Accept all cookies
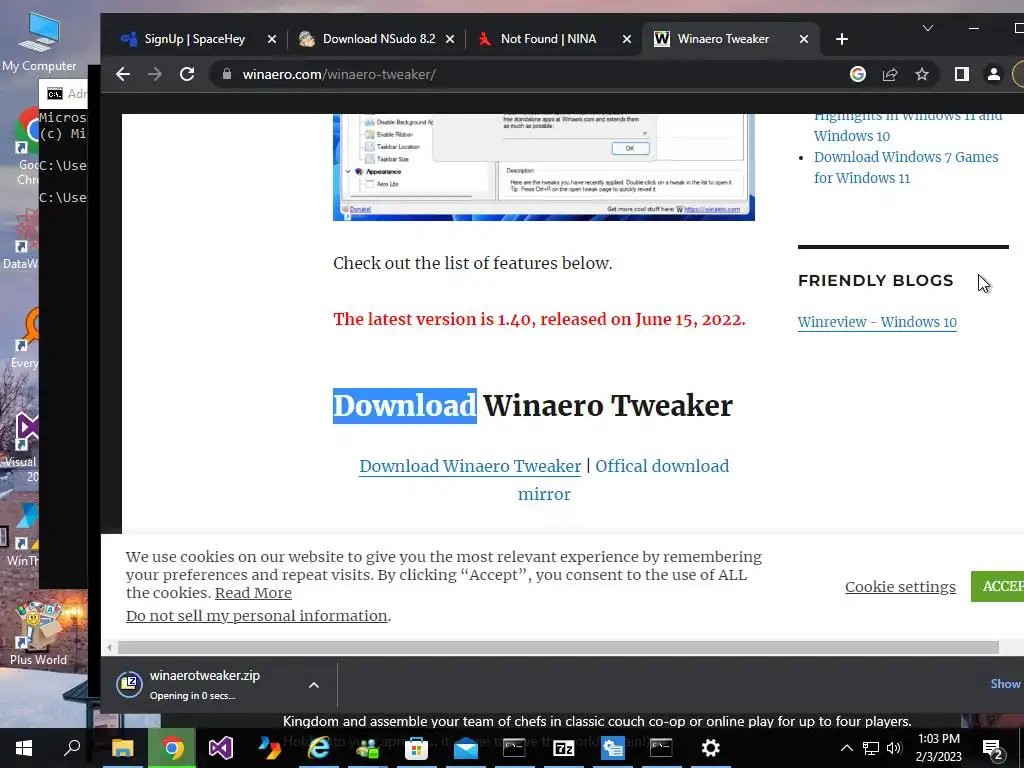 coord(997,586)
